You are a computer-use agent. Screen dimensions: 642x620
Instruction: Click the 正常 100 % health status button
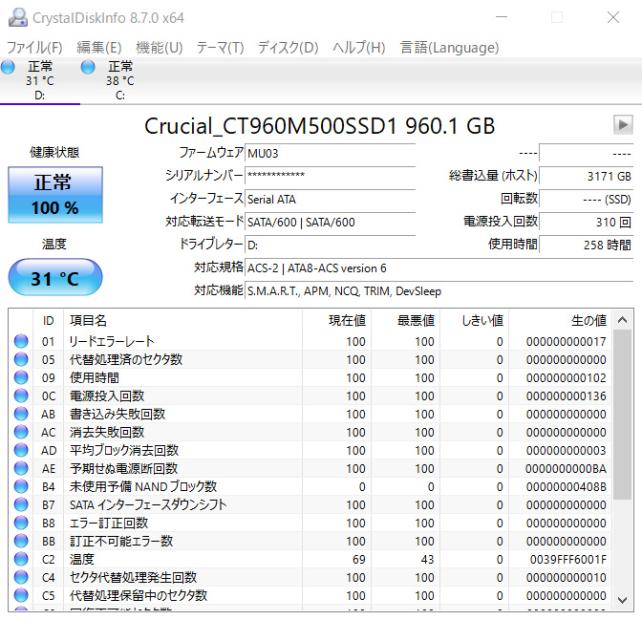(x=55, y=195)
